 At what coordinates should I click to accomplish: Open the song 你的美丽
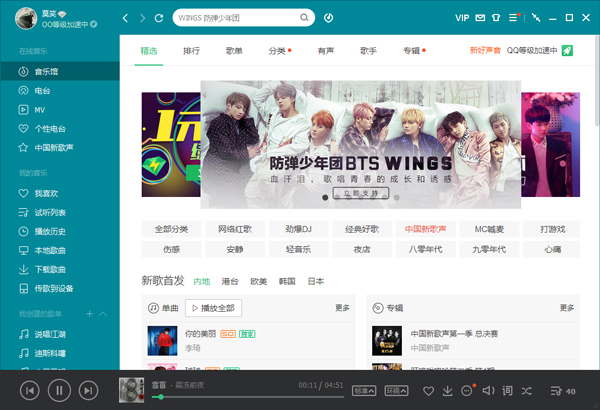tap(201, 334)
